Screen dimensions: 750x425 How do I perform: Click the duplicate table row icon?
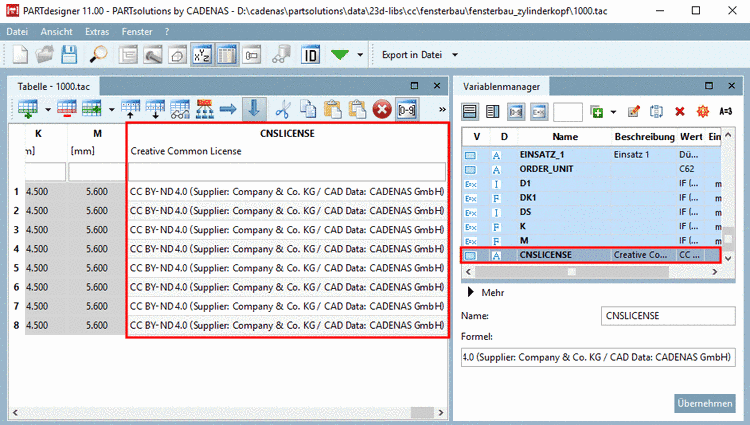pos(91,109)
